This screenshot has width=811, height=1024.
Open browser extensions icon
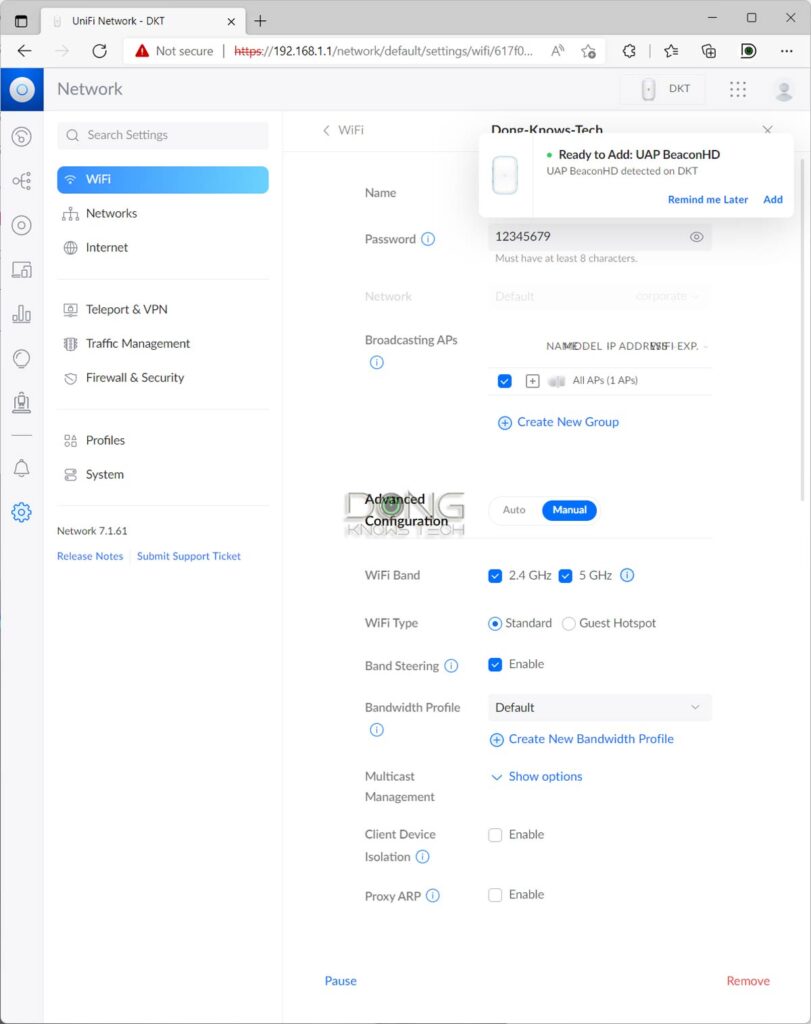click(629, 51)
